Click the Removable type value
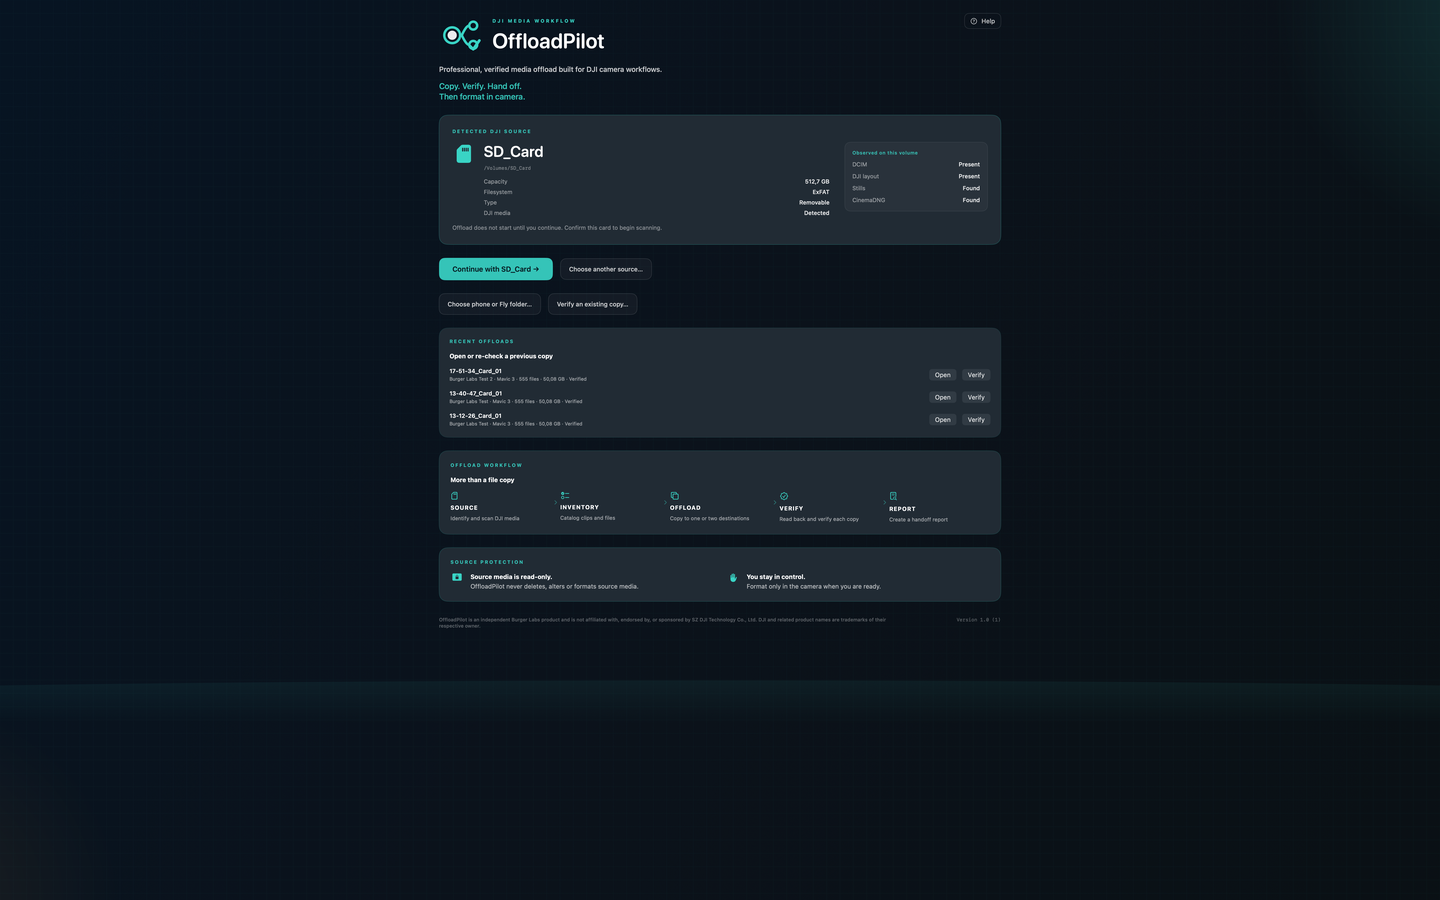The image size is (1440, 900). click(x=814, y=203)
